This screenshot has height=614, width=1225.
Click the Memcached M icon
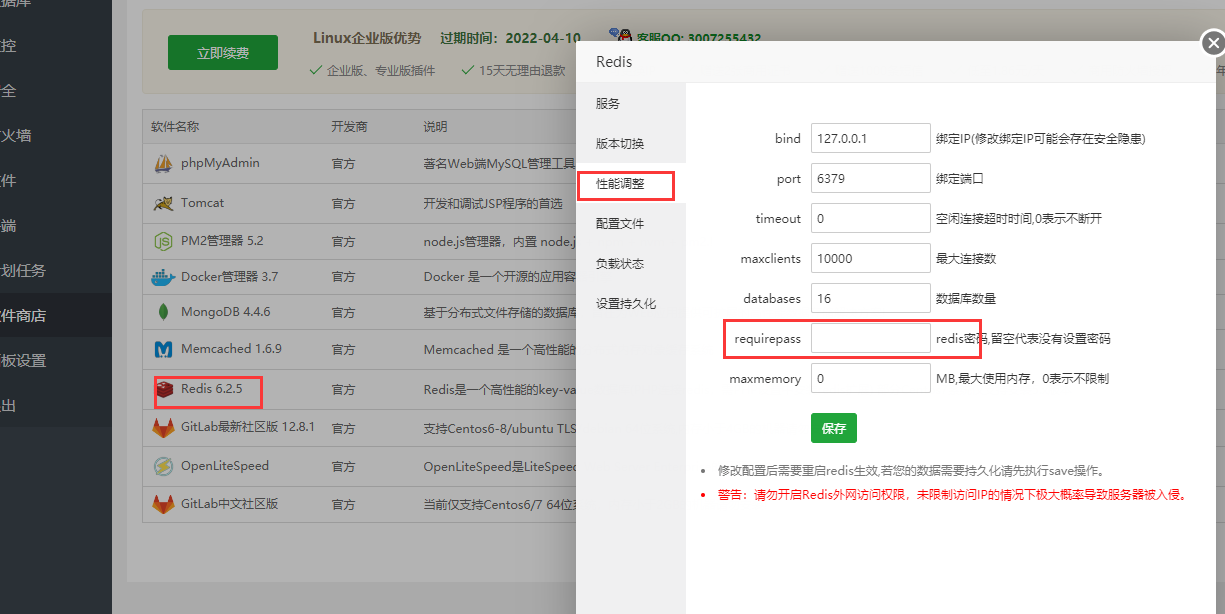click(x=163, y=350)
